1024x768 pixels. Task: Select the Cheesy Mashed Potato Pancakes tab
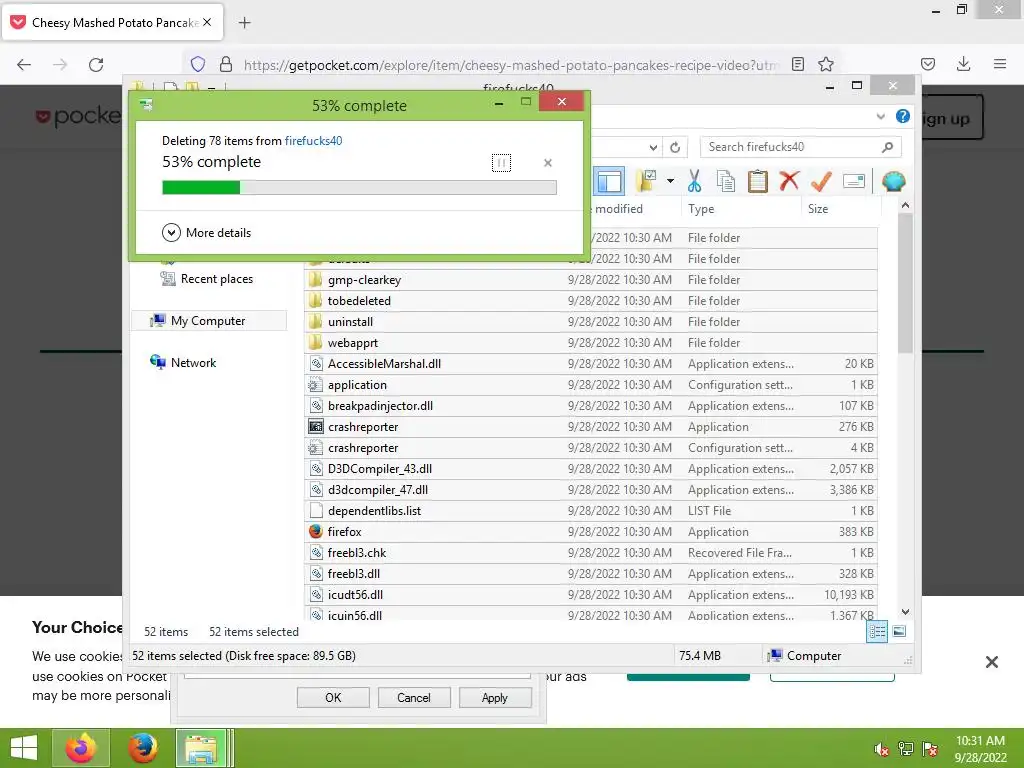tap(113, 22)
